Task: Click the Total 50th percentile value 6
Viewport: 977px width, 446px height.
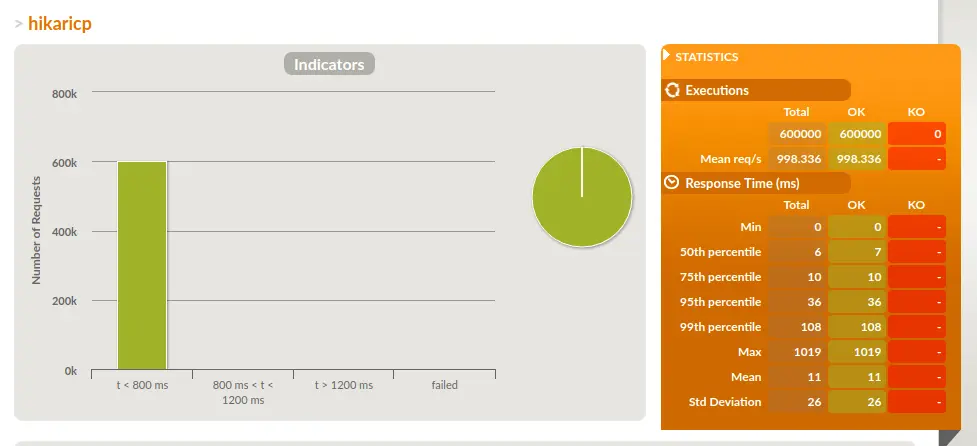Action: 797,252
